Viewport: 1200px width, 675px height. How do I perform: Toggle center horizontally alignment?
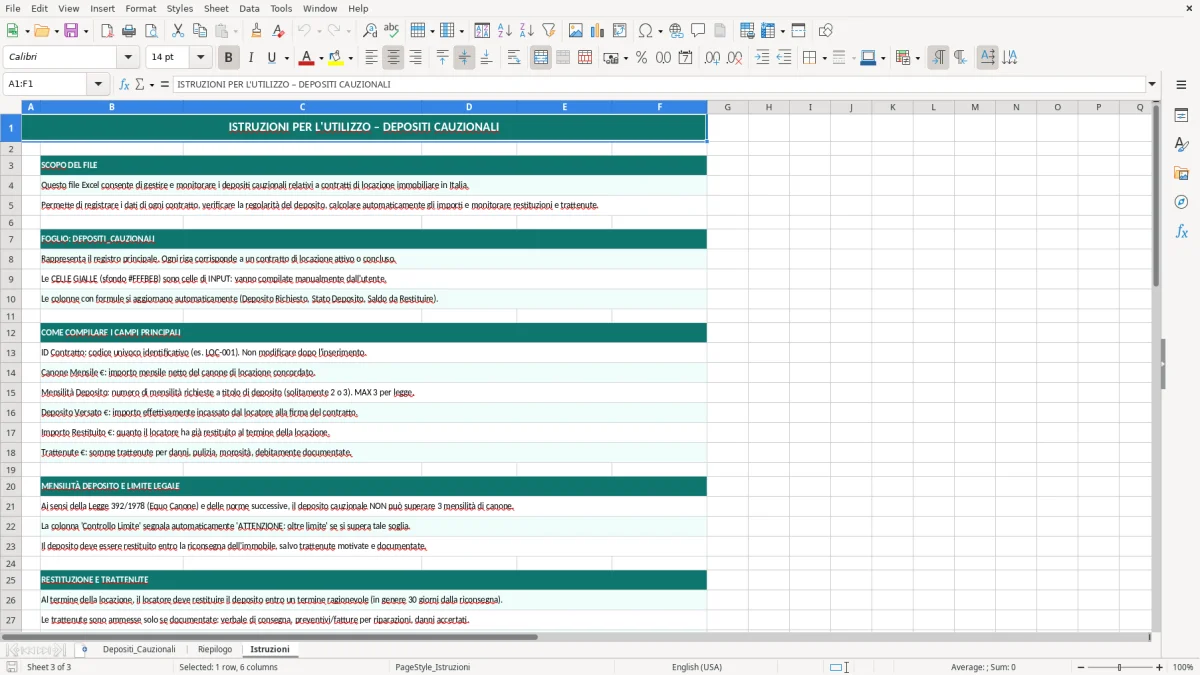(x=393, y=58)
